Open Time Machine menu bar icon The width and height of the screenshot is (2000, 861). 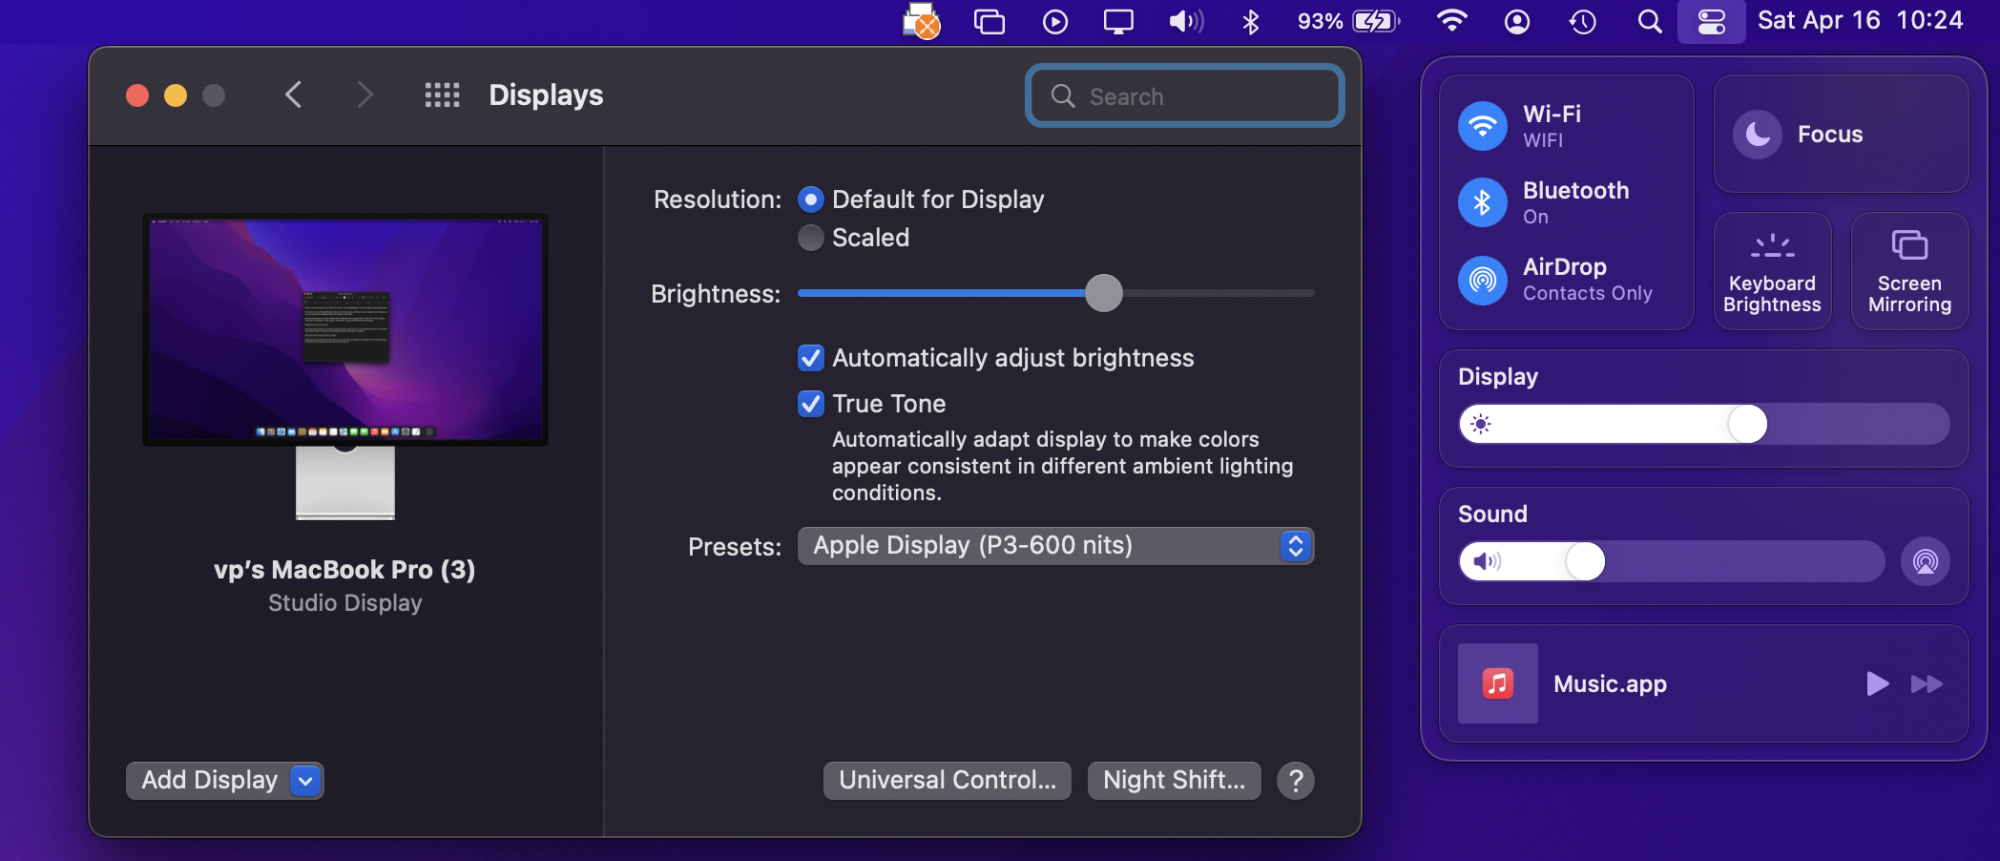click(x=1582, y=21)
